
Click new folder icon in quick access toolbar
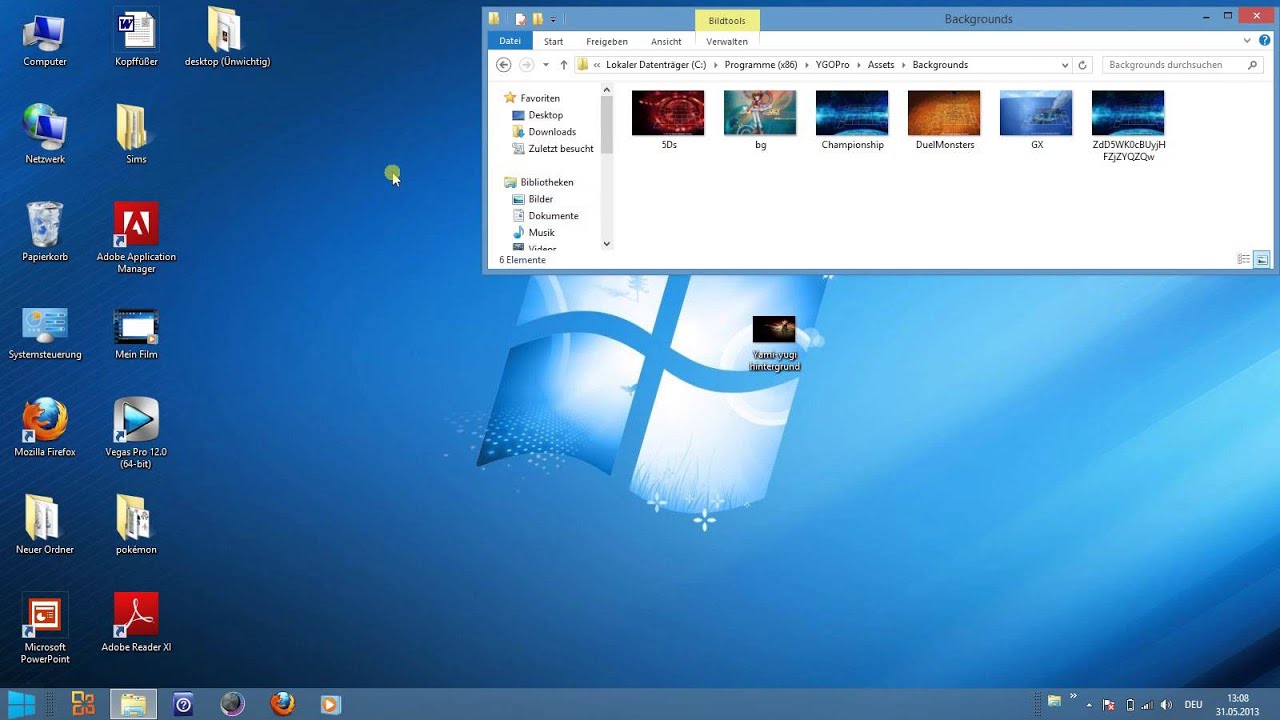pyautogui.click(x=537, y=19)
